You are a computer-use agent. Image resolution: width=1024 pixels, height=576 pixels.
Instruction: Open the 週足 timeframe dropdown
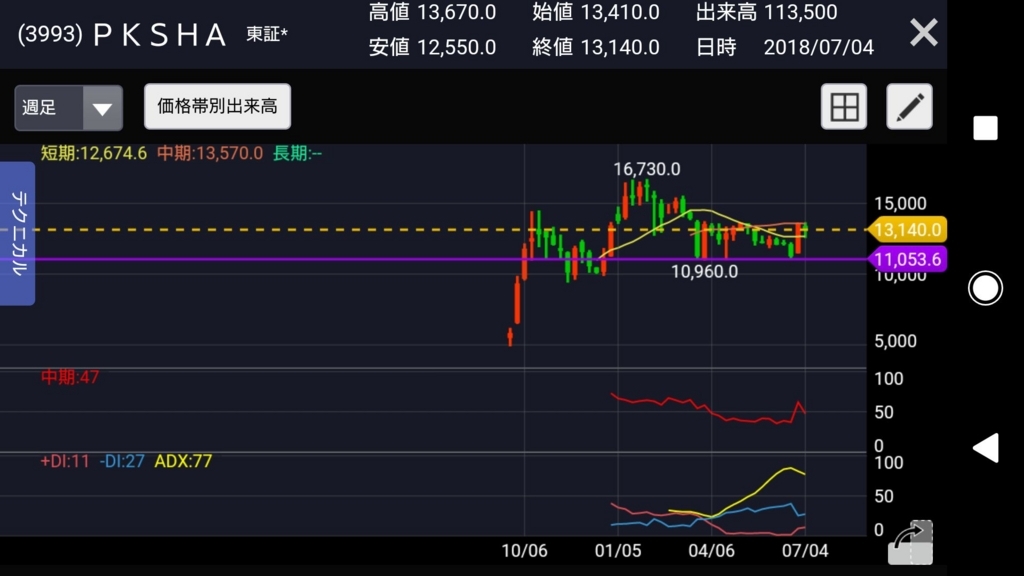[x=69, y=108]
